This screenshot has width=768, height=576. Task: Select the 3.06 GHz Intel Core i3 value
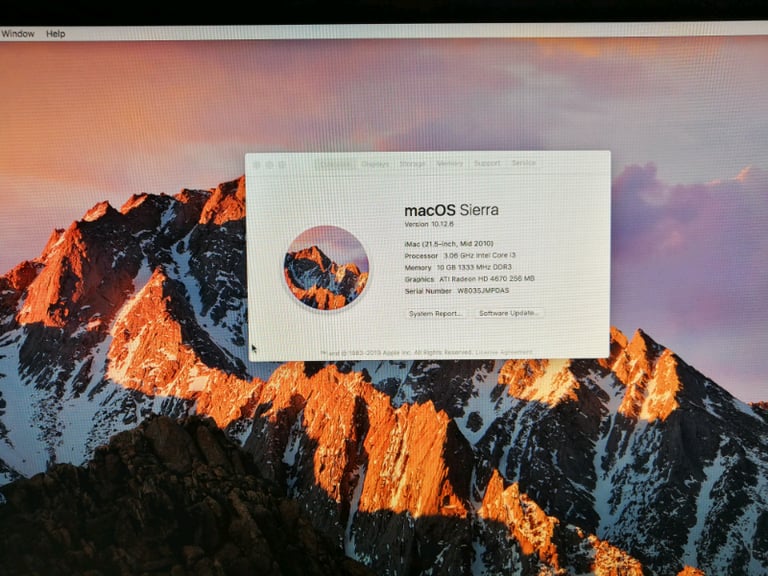[480, 255]
